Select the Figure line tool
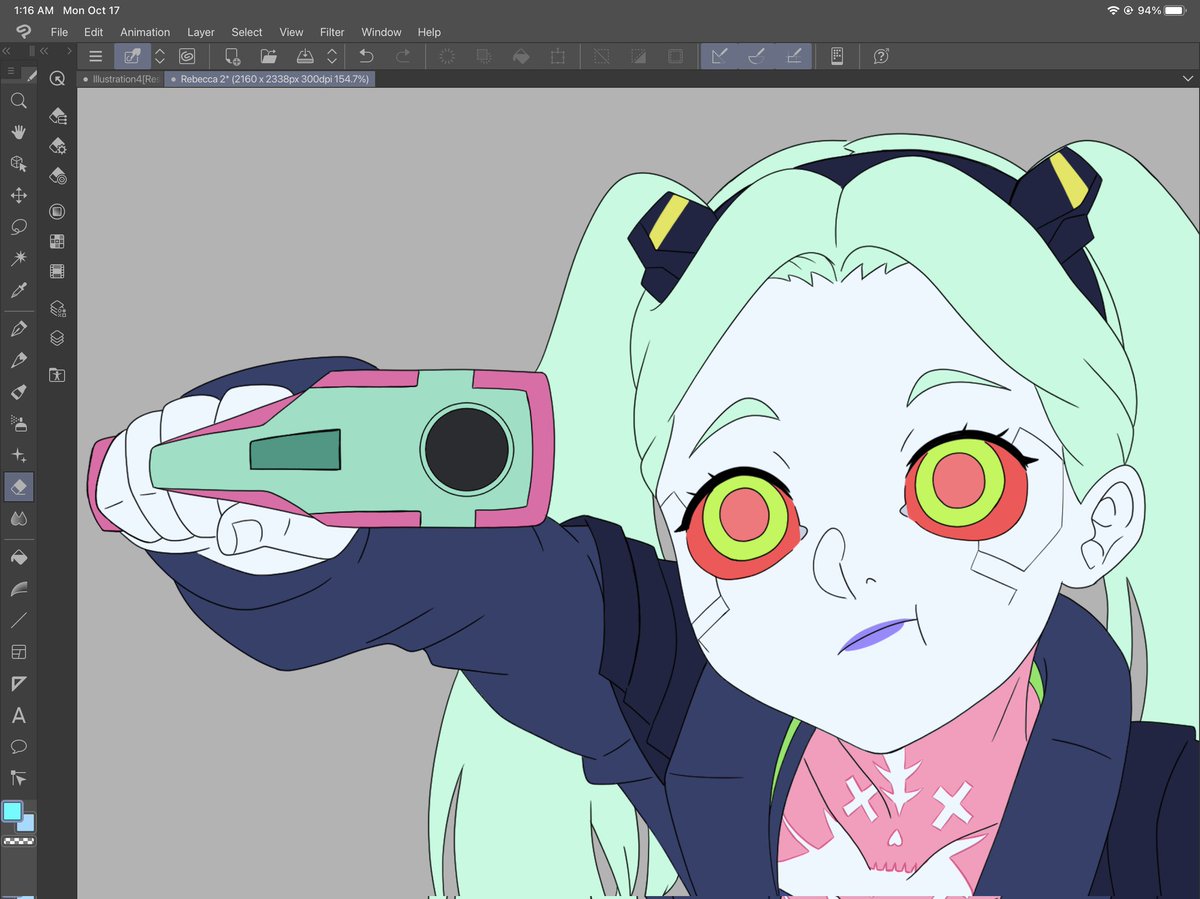The image size is (1200, 899). point(18,620)
